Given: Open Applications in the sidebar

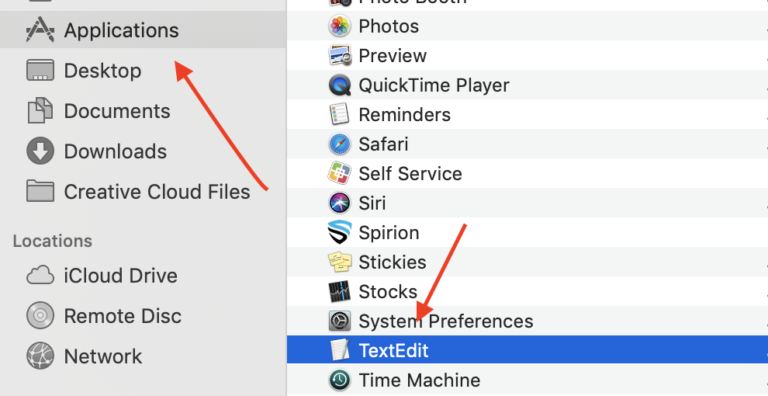Looking at the screenshot, I should point(143,30).
